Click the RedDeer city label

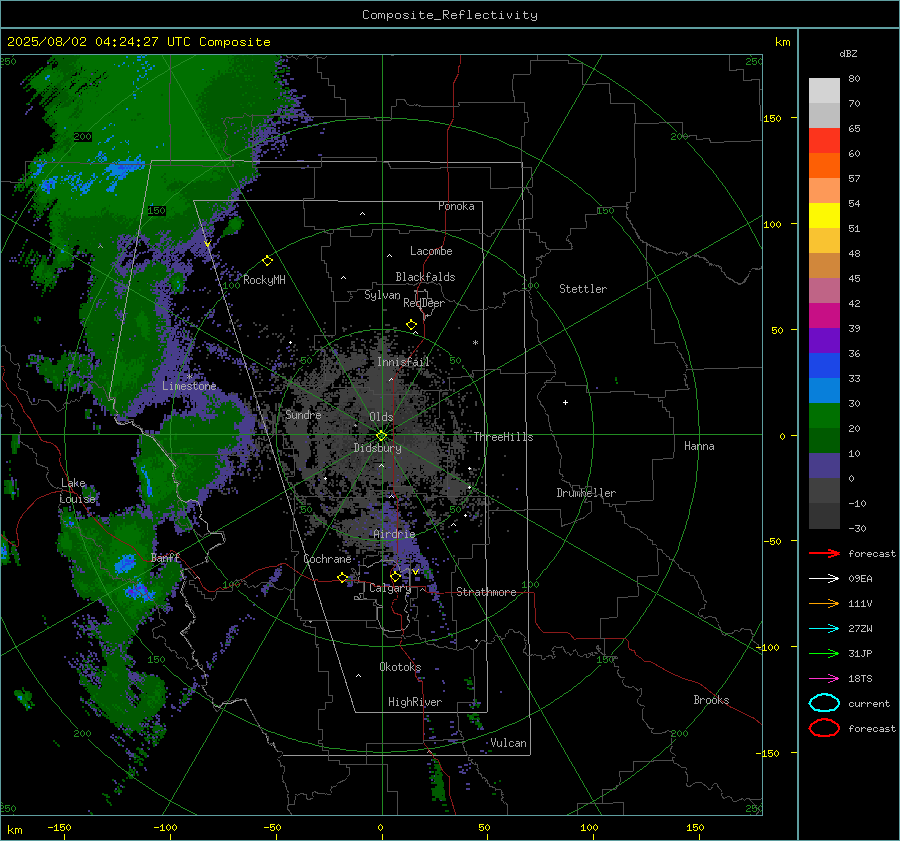[x=424, y=303]
